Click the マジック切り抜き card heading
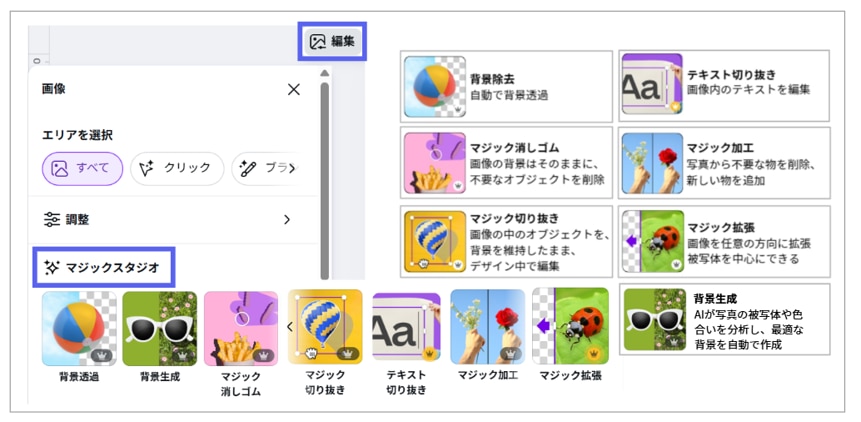Screen dimensions: 861x422 point(515,218)
